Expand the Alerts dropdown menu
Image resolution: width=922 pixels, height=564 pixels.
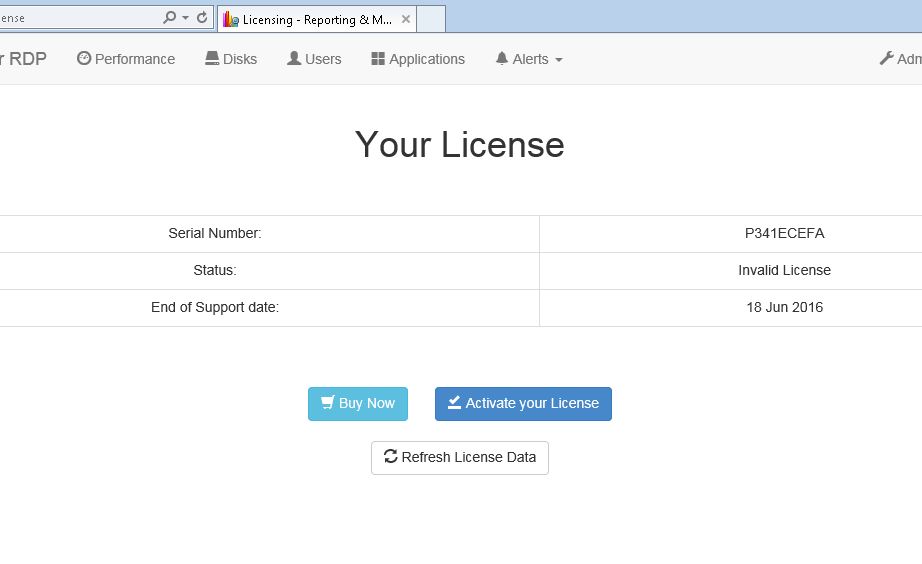pos(529,59)
